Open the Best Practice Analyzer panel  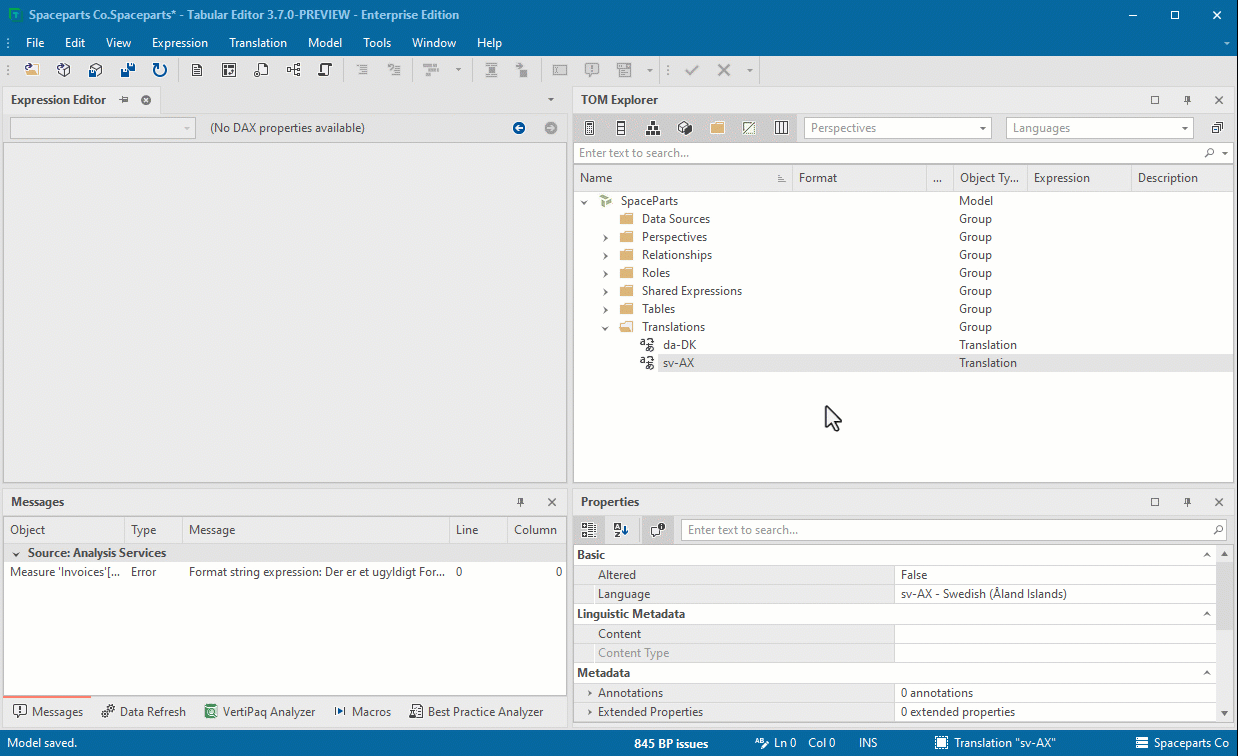click(476, 711)
